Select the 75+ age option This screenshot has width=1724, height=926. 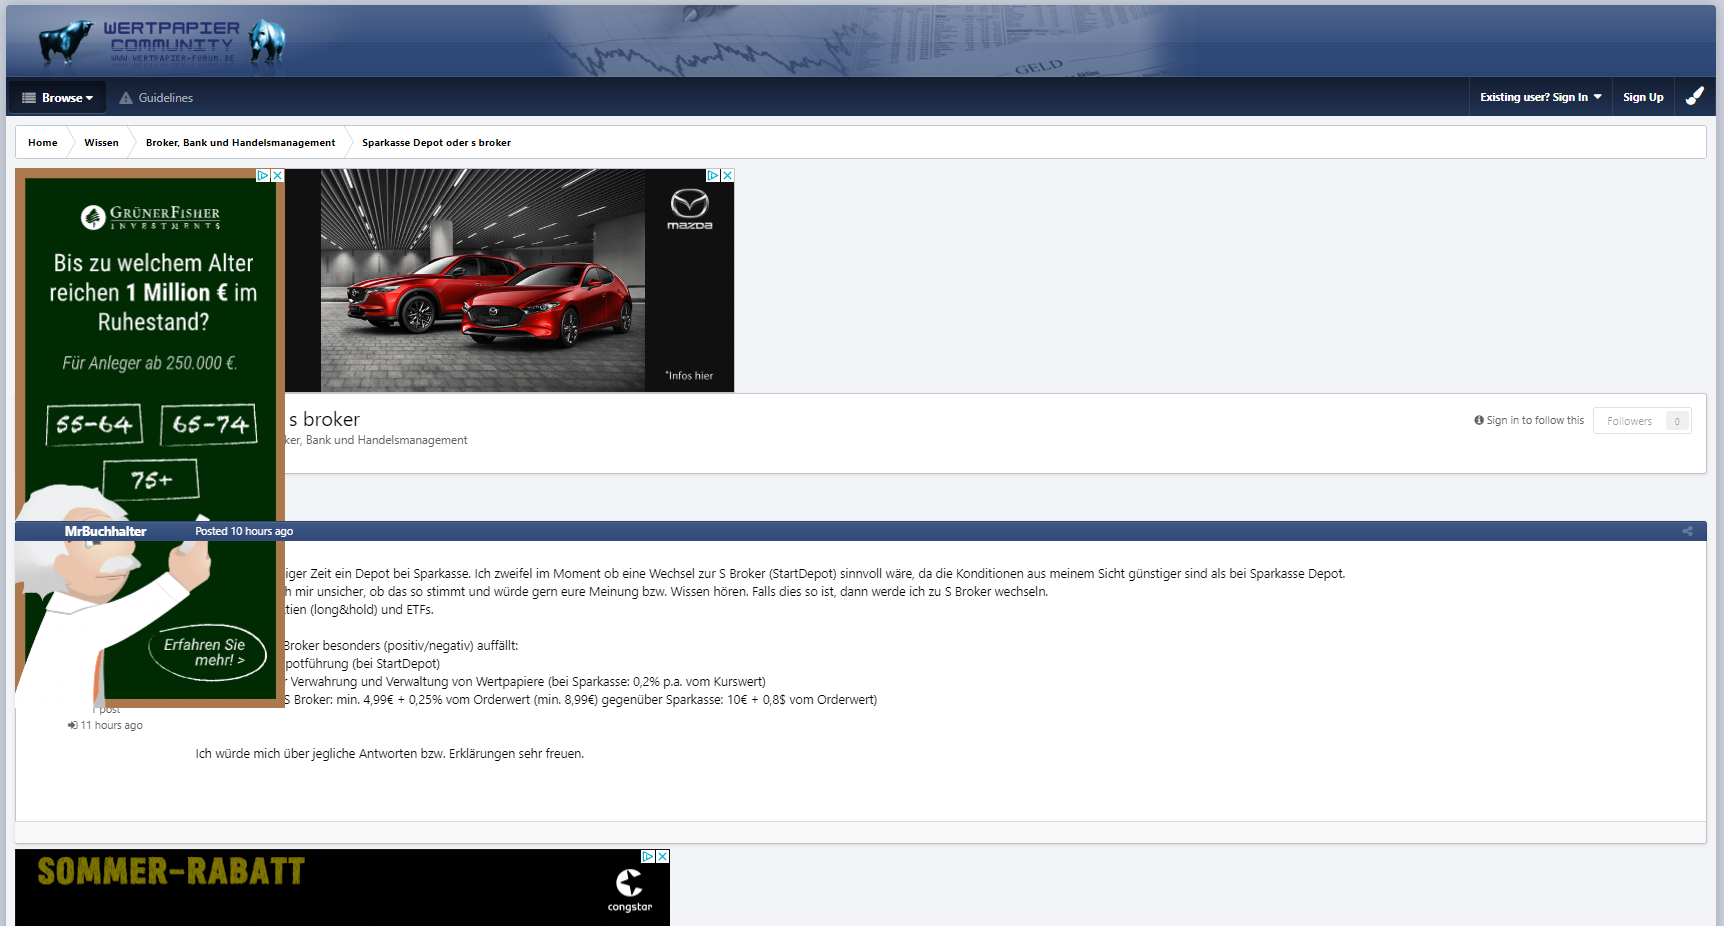[151, 480]
